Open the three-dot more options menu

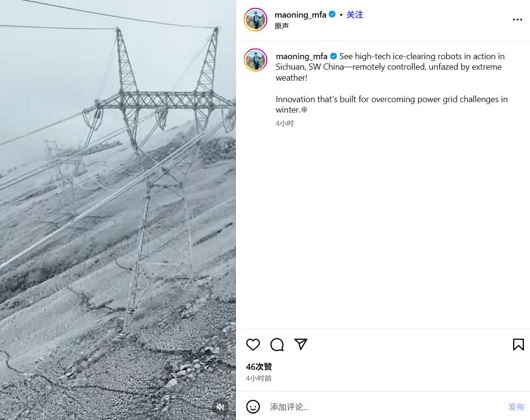(517, 20)
